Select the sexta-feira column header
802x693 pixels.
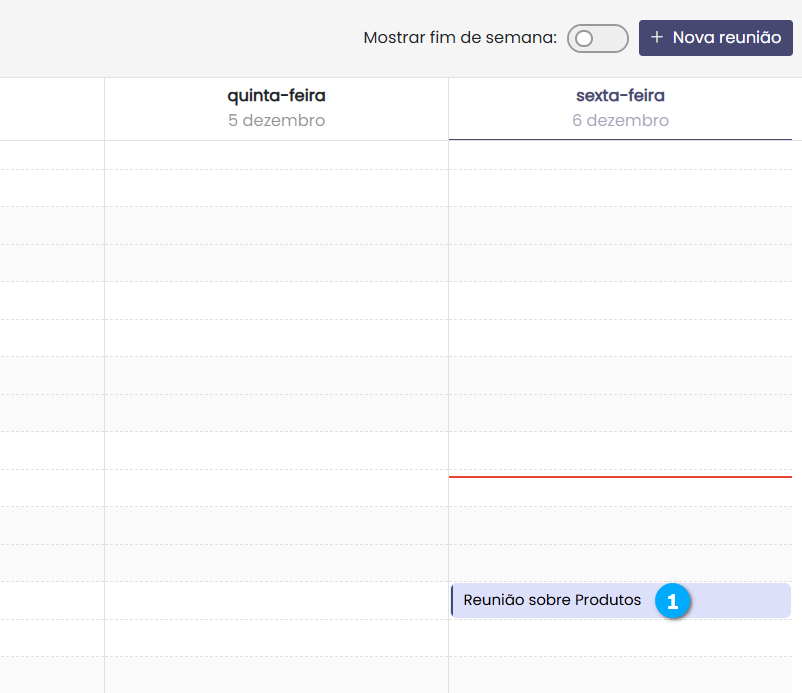620,96
